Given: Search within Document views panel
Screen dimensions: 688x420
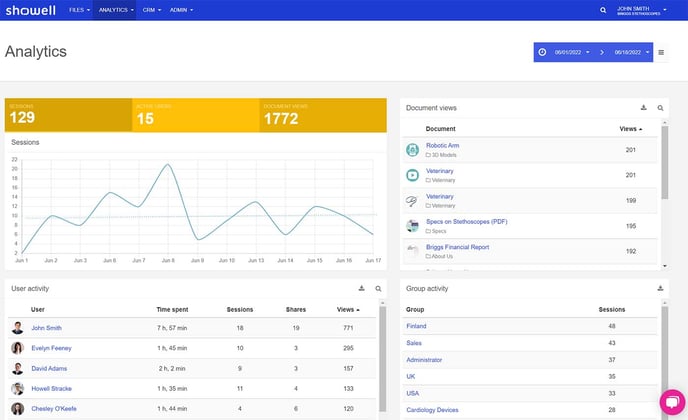Looking at the screenshot, I should point(660,108).
